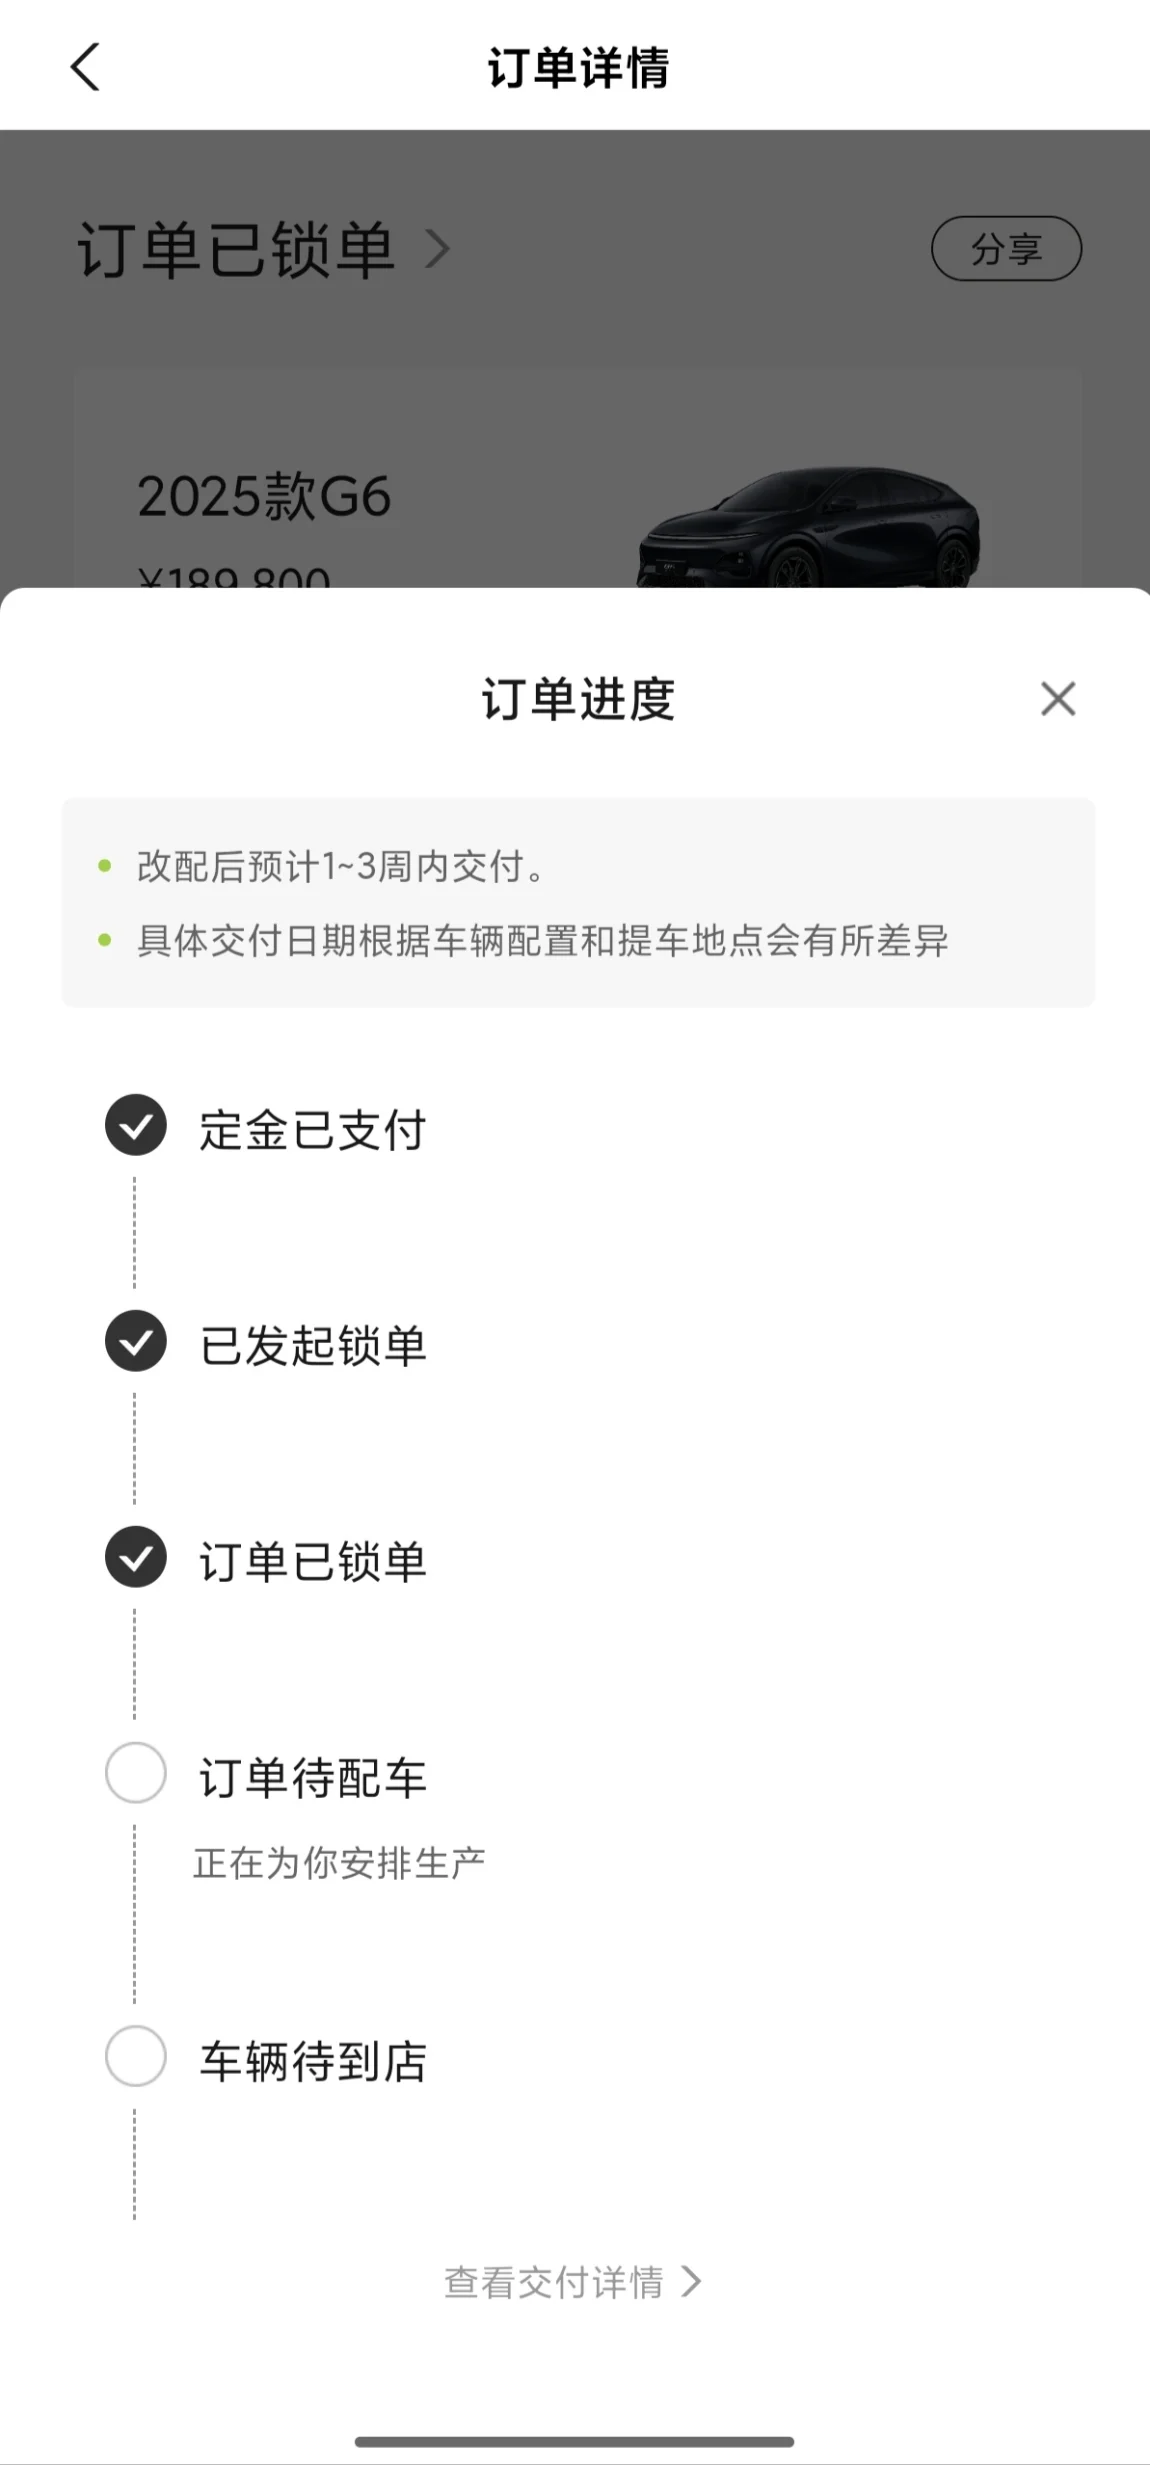Expand the 订单已锁单 status chevron

pyautogui.click(x=438, y=249)
